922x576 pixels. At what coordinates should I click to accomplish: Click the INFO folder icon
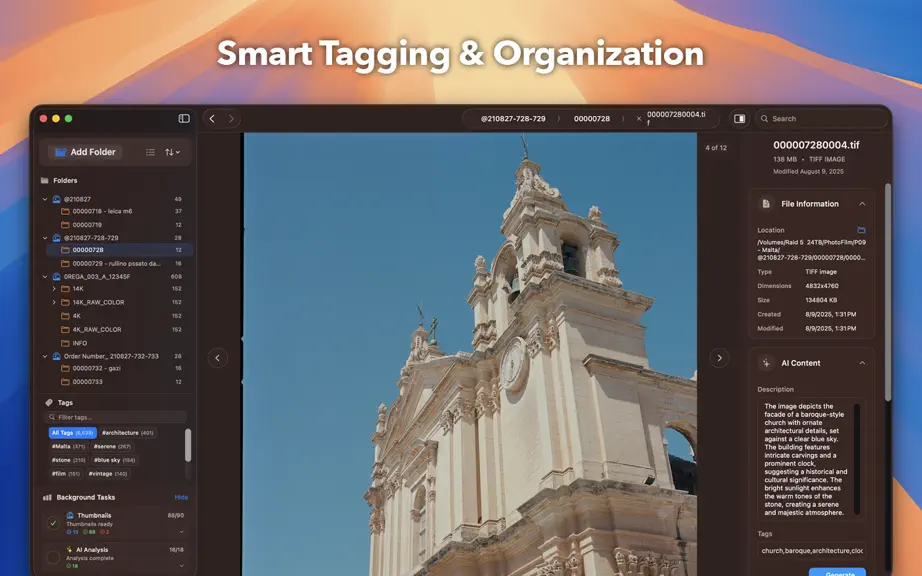65,343
